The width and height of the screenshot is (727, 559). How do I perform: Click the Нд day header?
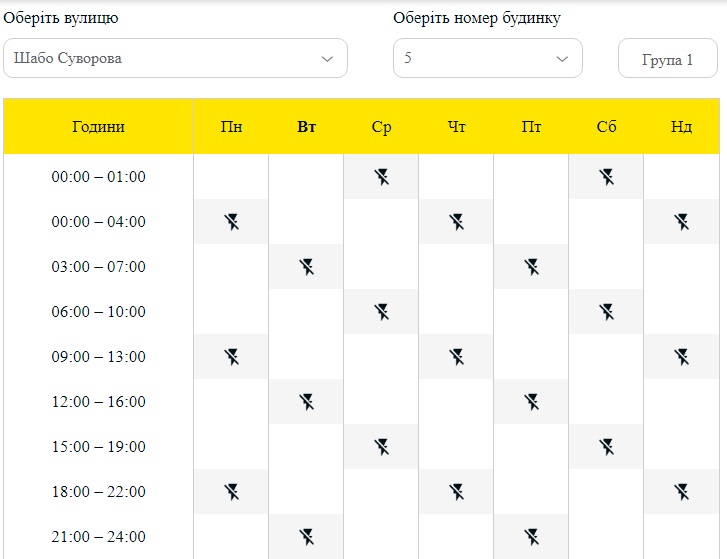click(682, 127)
